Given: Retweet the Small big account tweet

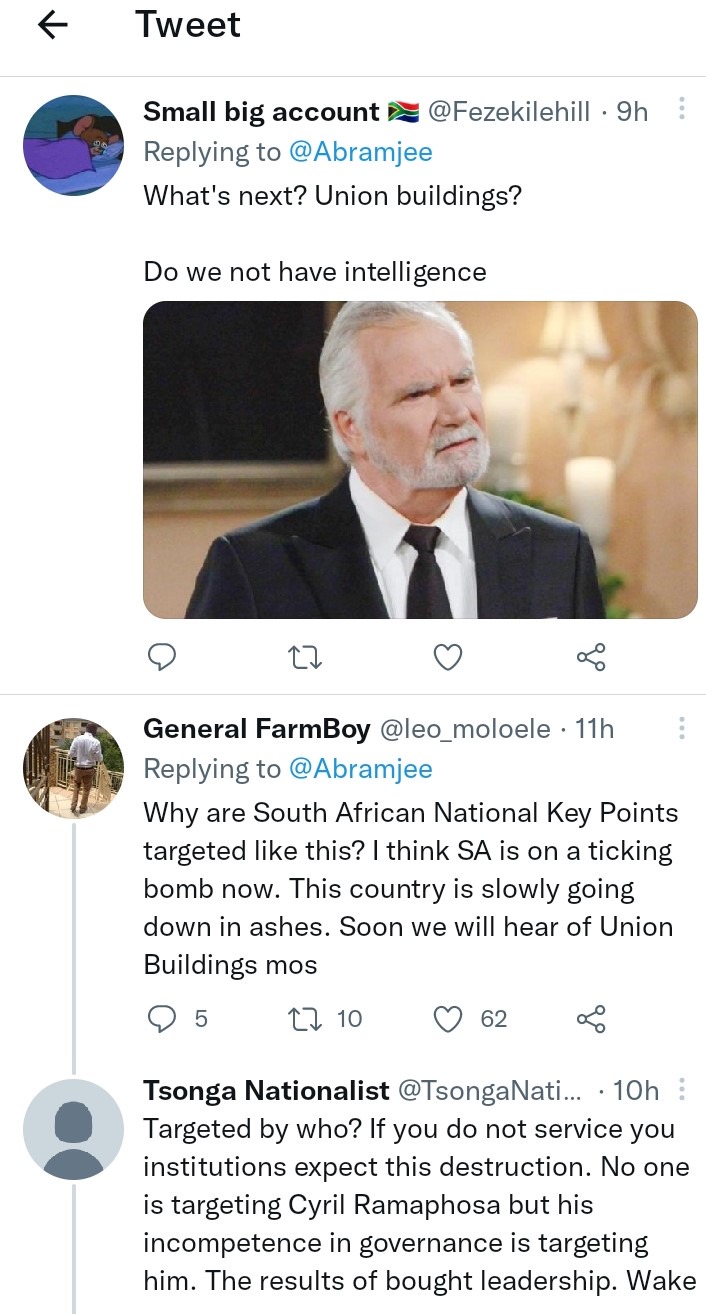Looking at the screenshot, I should [x=305, y=657].
